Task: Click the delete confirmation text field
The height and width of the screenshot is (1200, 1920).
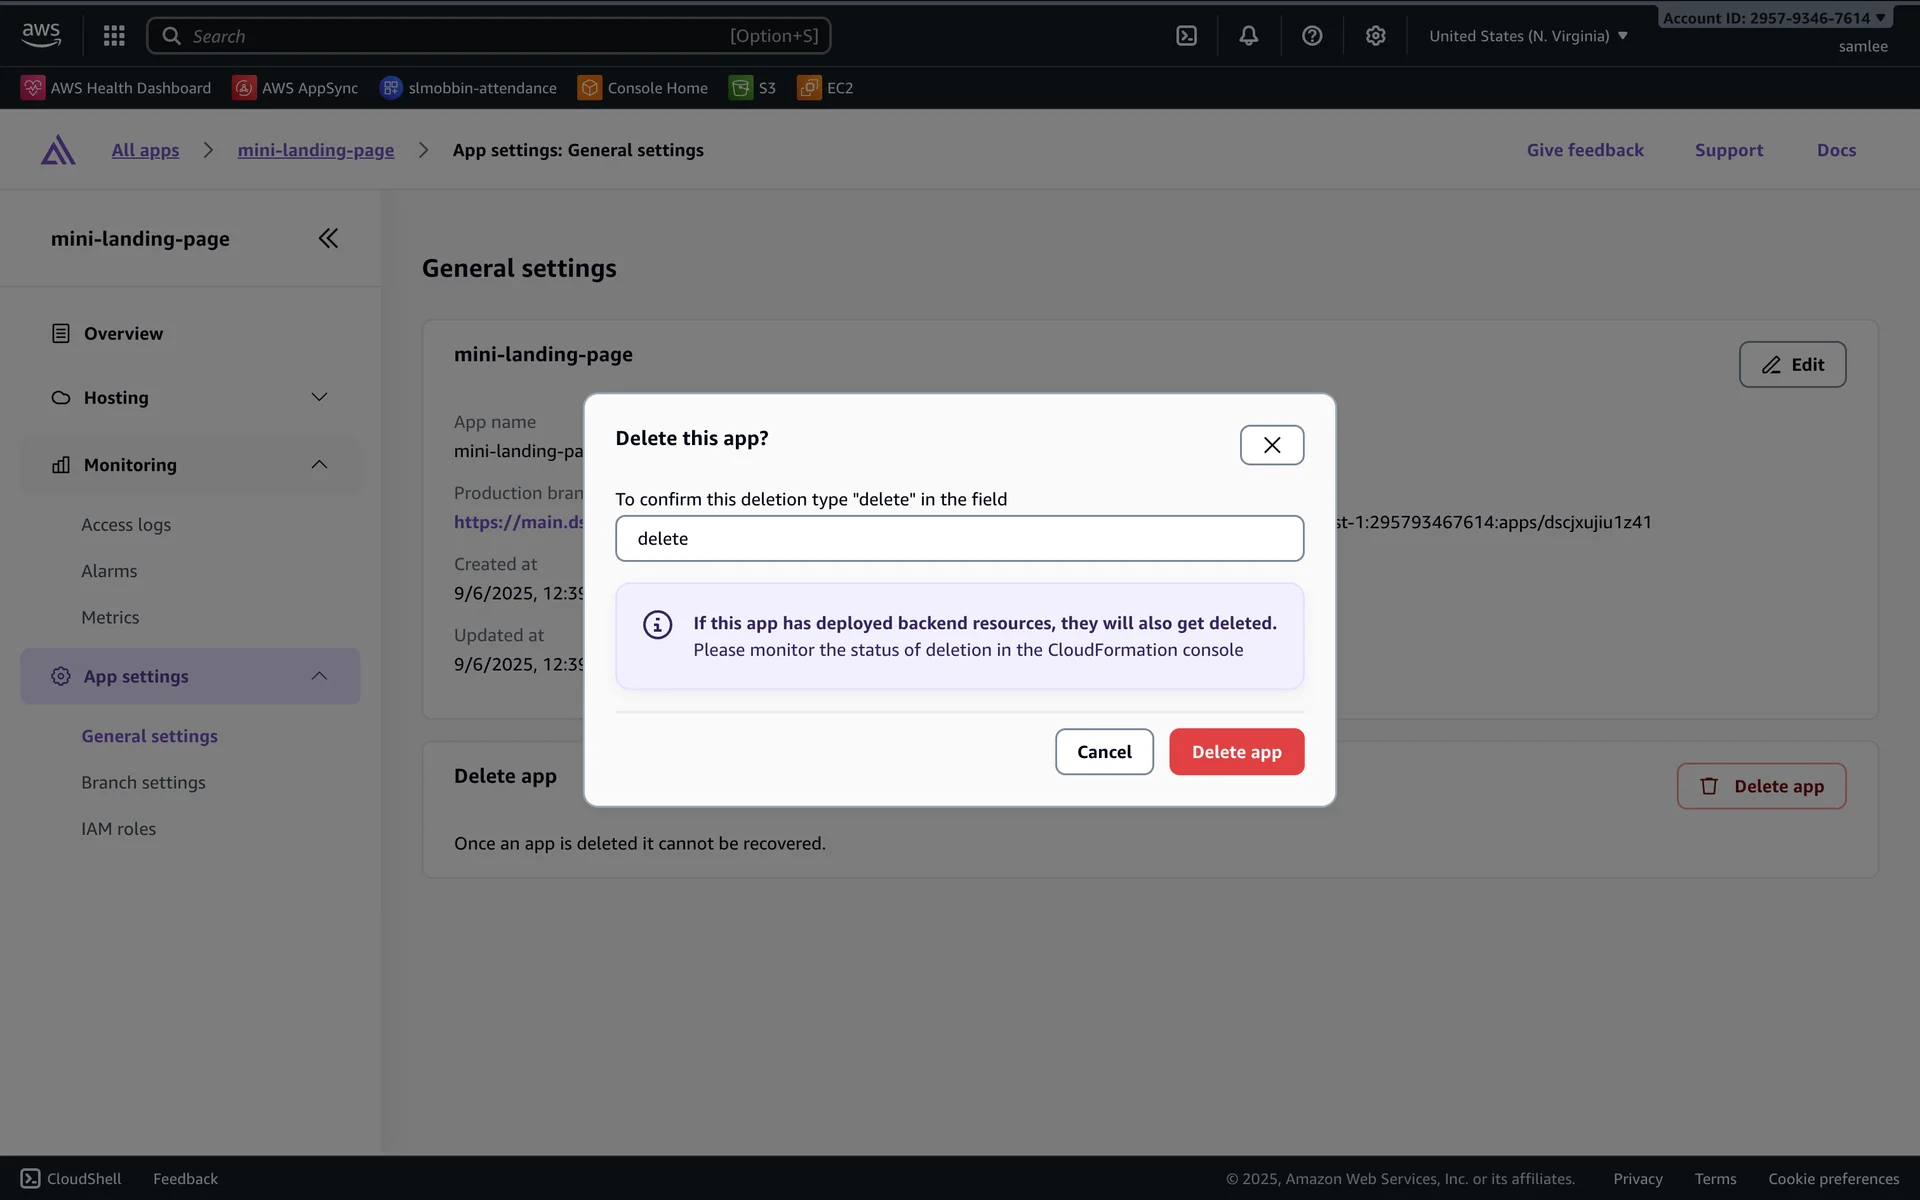Action: click(x=959, y=539)
